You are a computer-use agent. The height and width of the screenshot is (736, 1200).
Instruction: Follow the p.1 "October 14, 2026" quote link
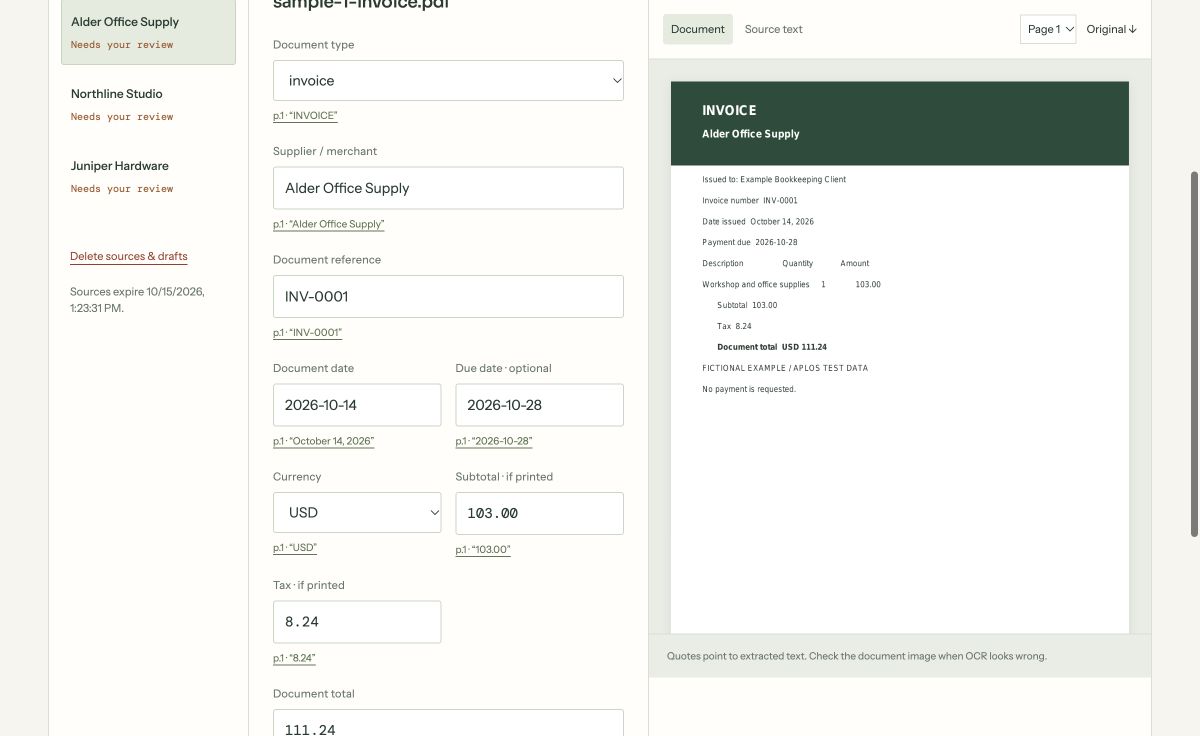point(323,441)
